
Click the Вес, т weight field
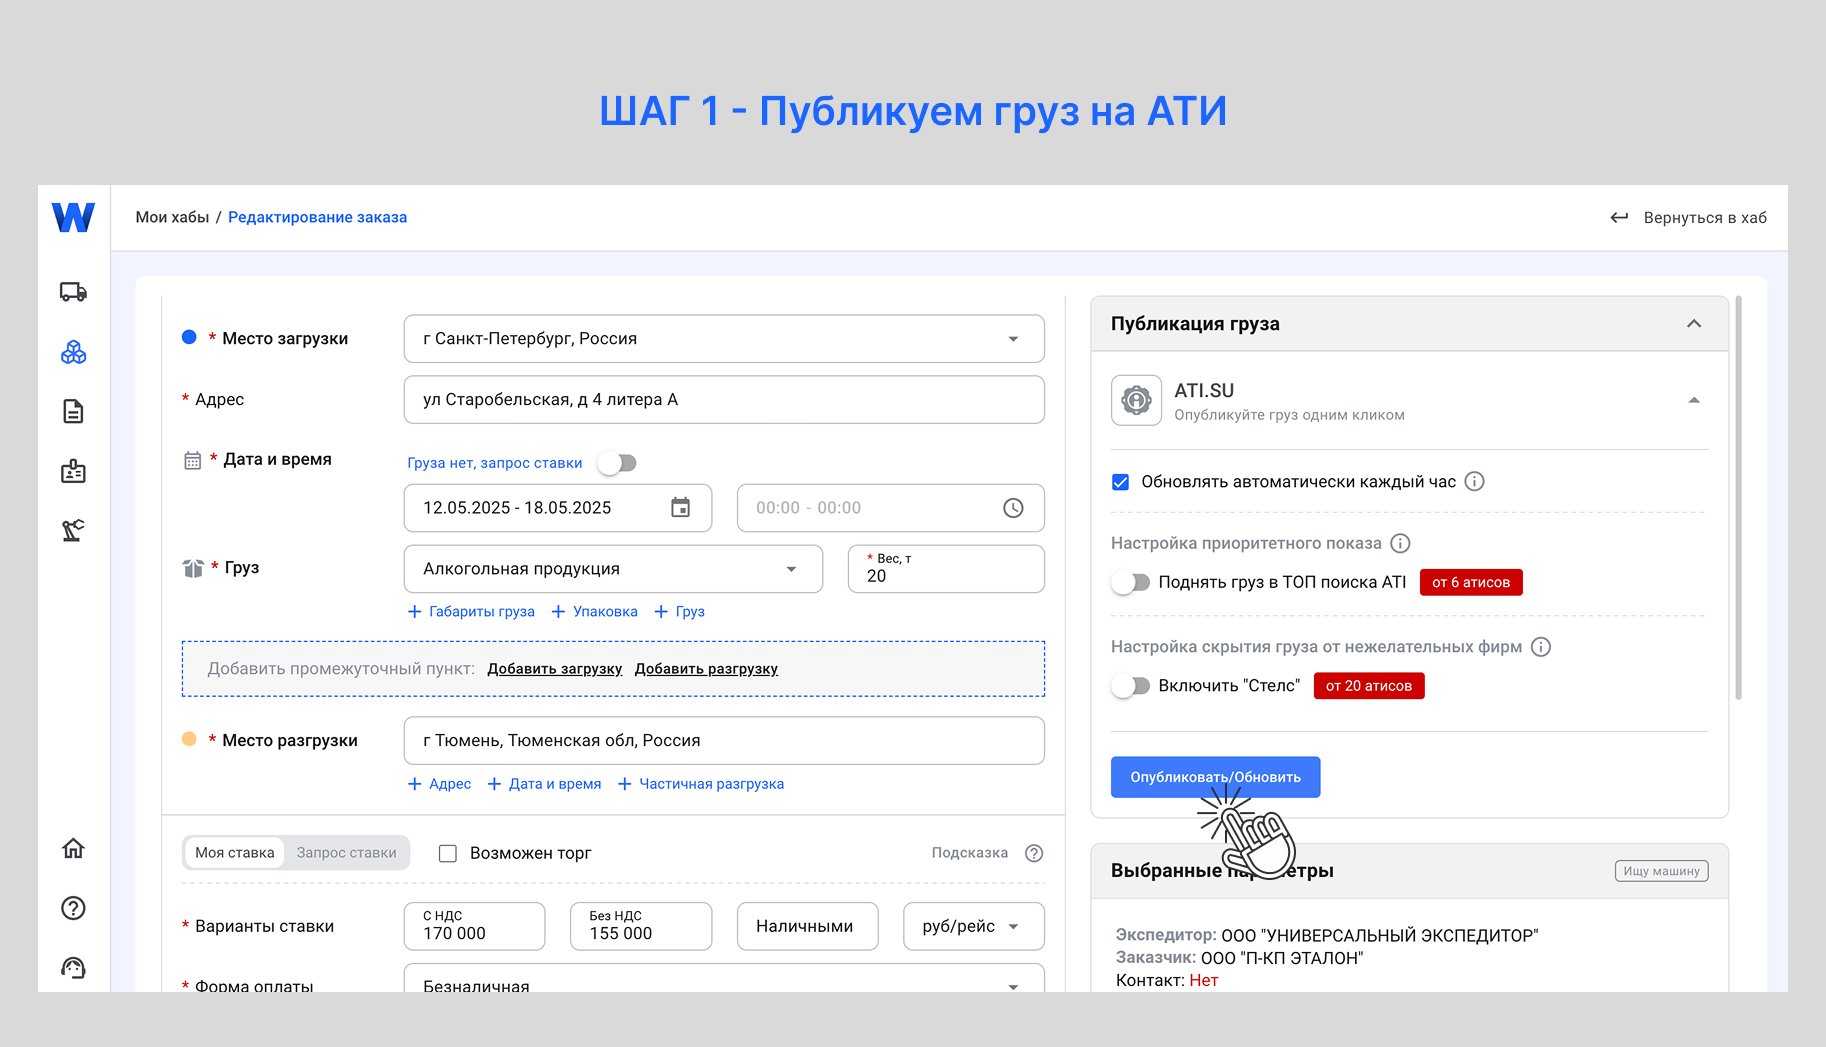[x=946, y=569]
